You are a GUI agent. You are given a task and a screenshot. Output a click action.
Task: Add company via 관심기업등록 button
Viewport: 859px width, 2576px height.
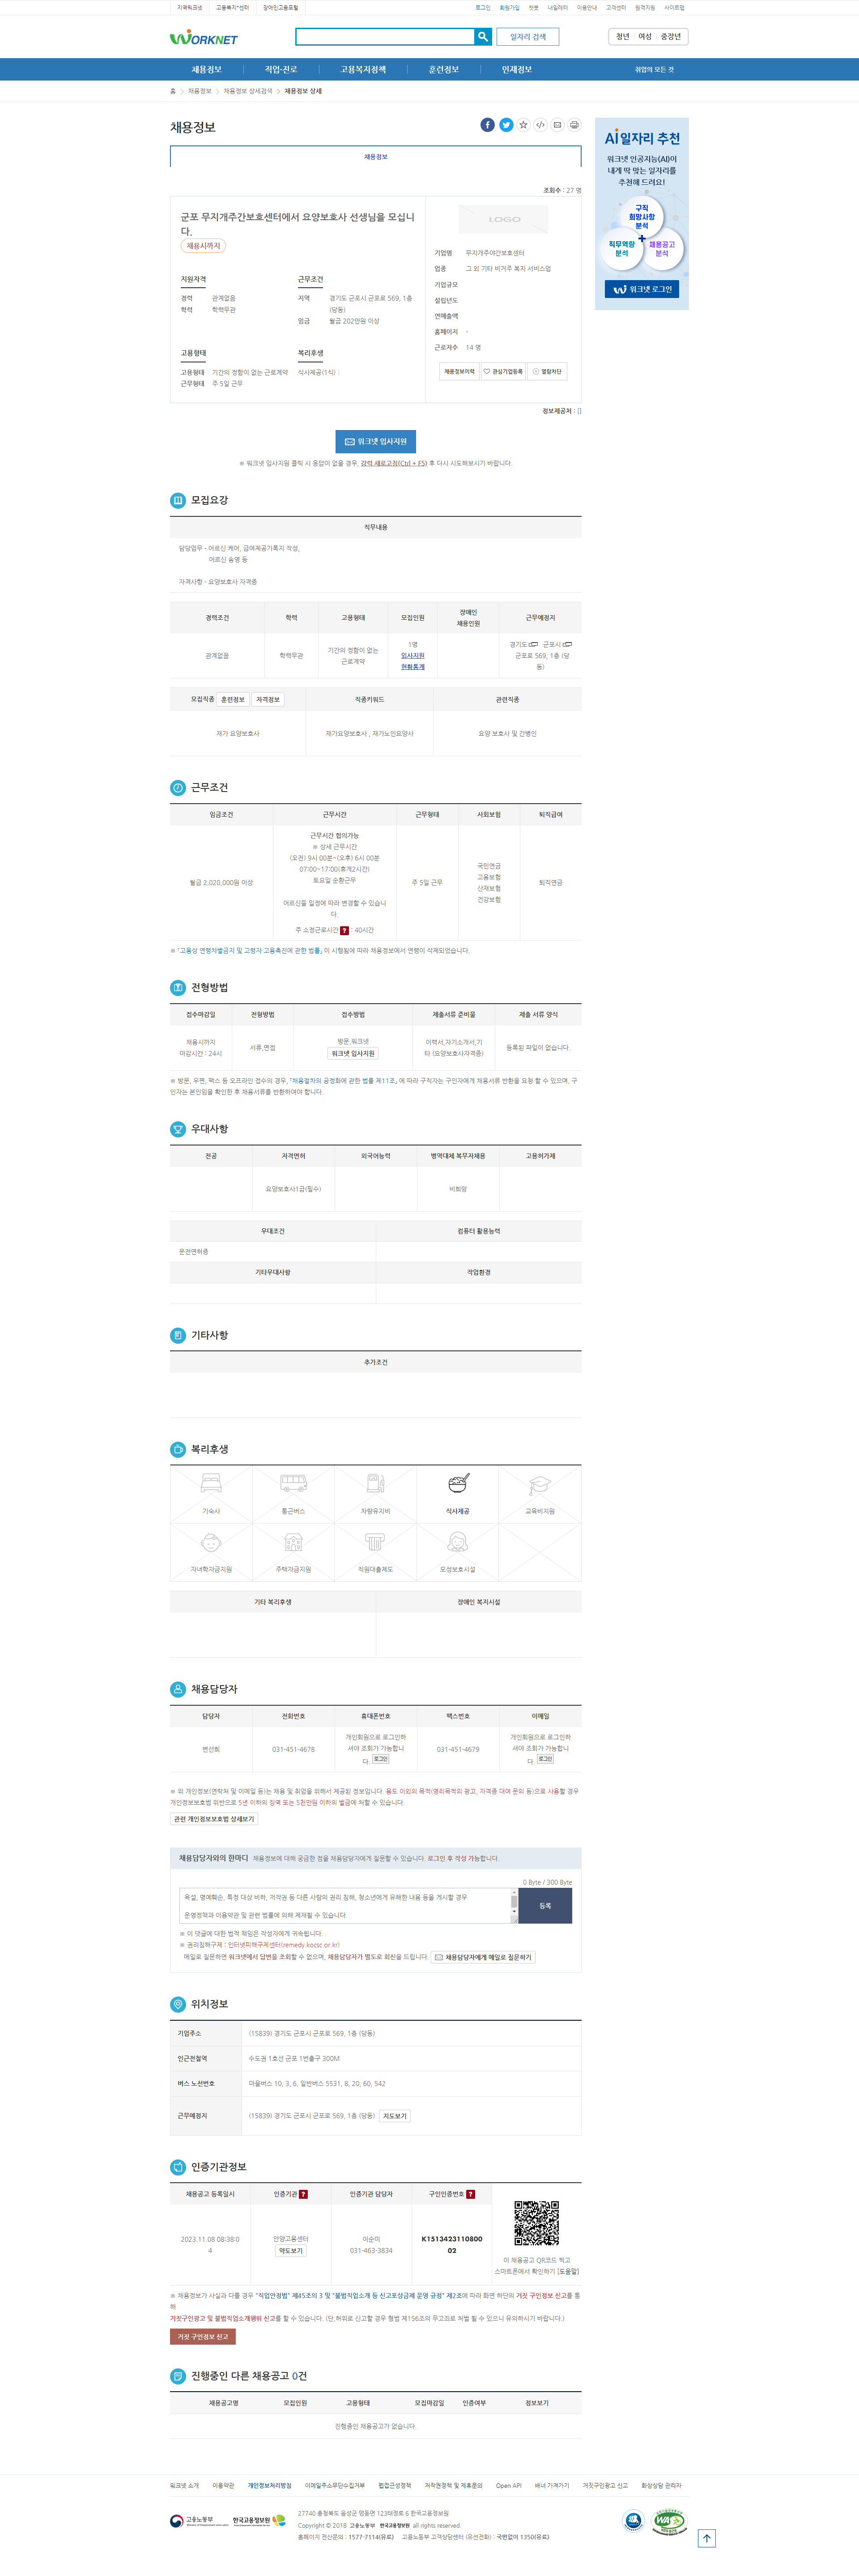[x=503, y=371]
